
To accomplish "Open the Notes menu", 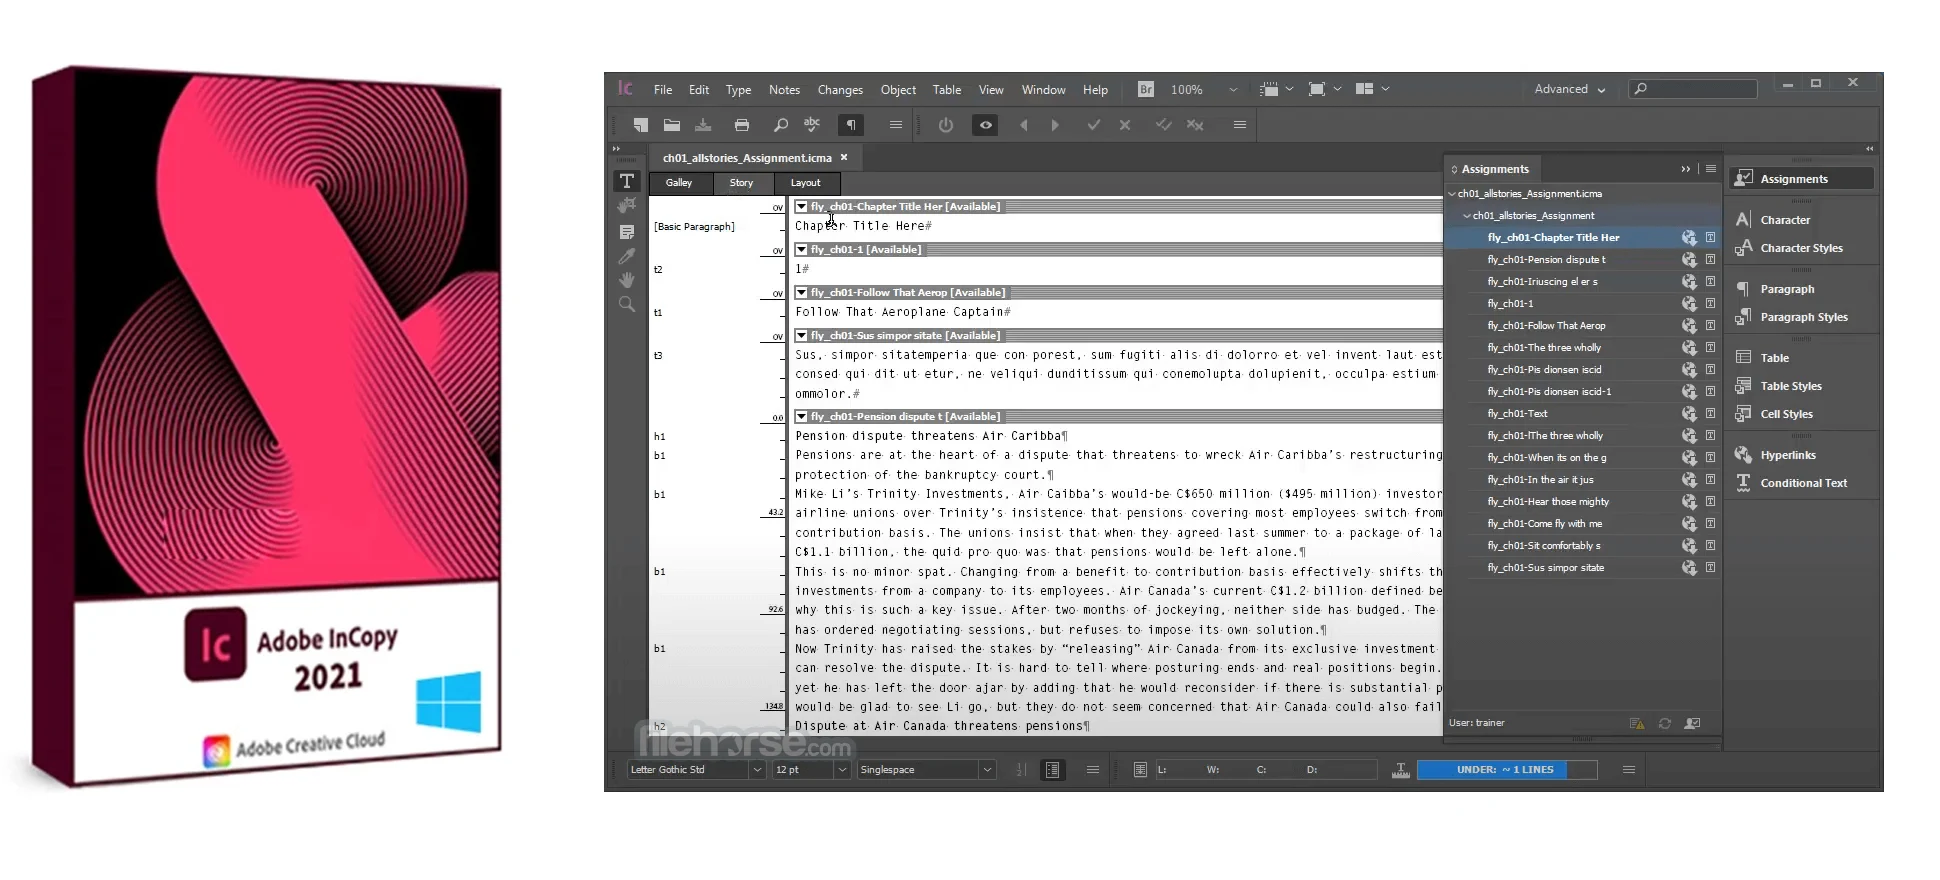I will point(784,90).
